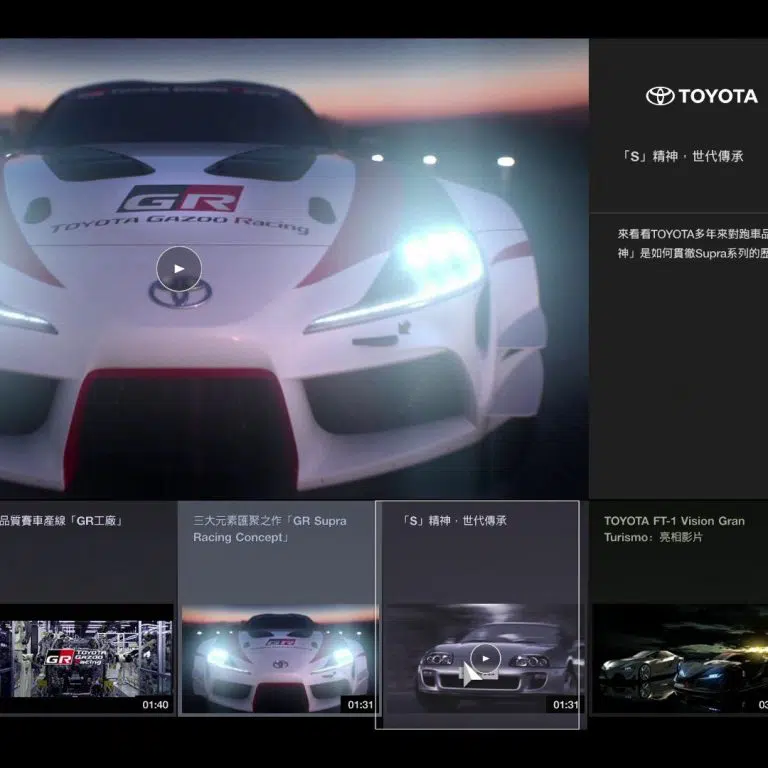
Task: Open the FT-1 Vision Gran Turismo thumbnail
Action: [680, 660]
